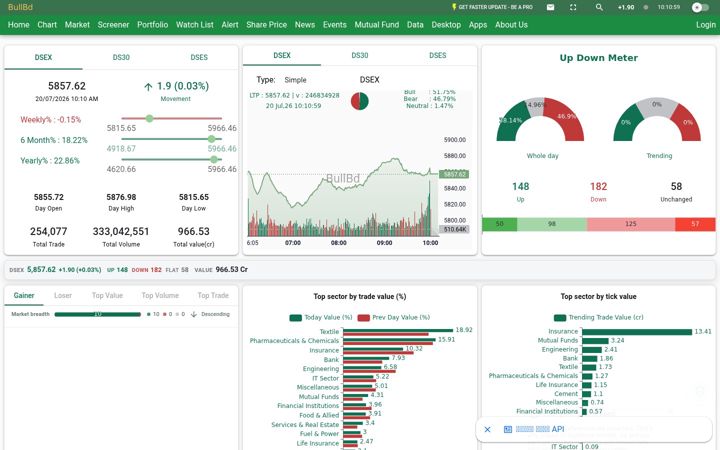
Task: Go to Watch List
Action: pos(195,25)
